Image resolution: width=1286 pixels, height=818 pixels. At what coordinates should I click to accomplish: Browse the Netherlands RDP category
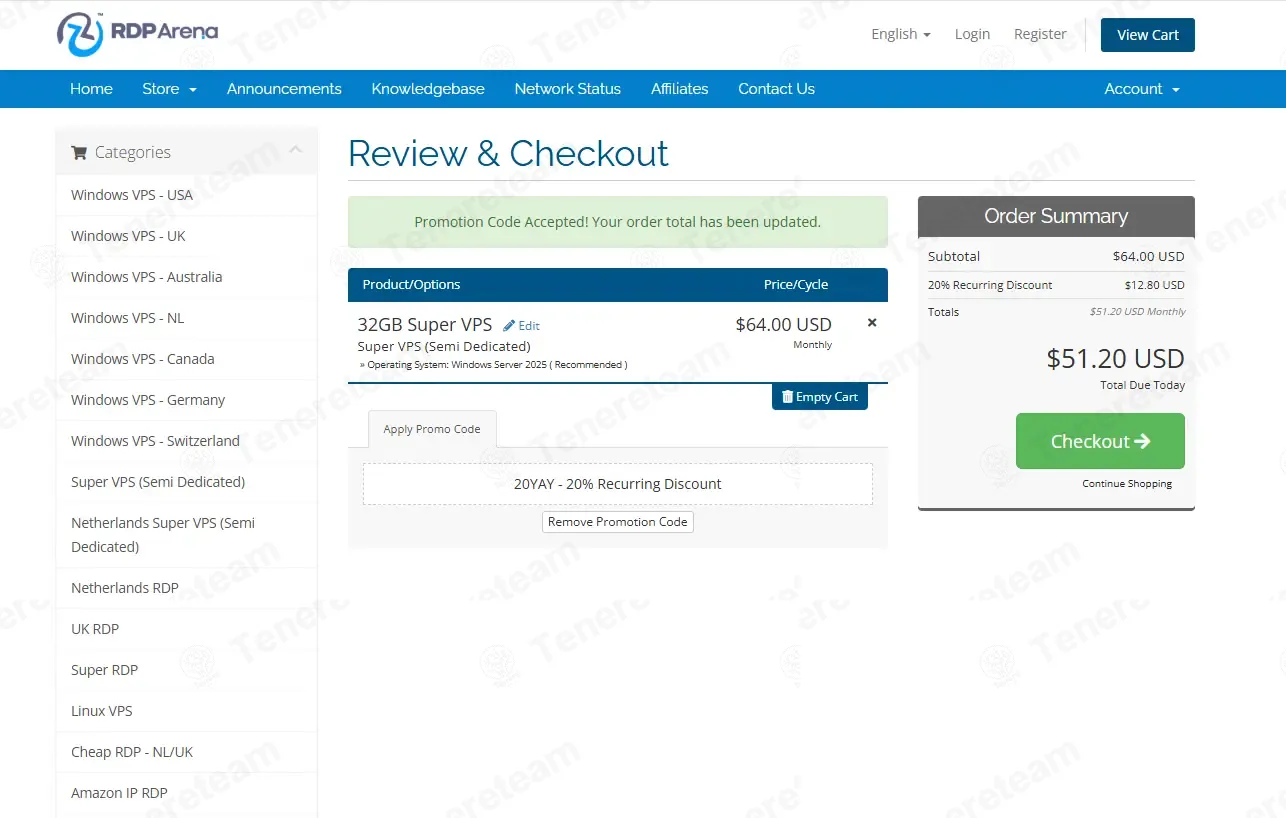[x=187, y=588]
